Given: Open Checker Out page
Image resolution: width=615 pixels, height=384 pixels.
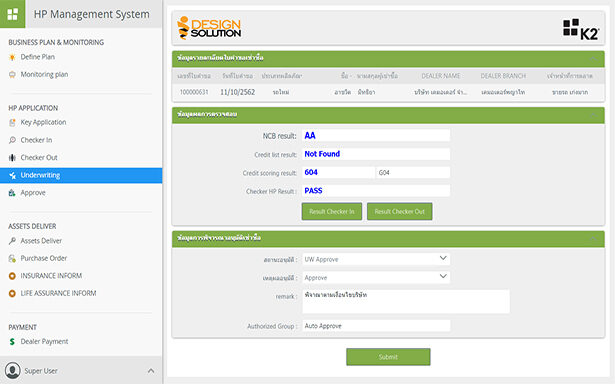Looking at the screenshot, I should 39,158.
